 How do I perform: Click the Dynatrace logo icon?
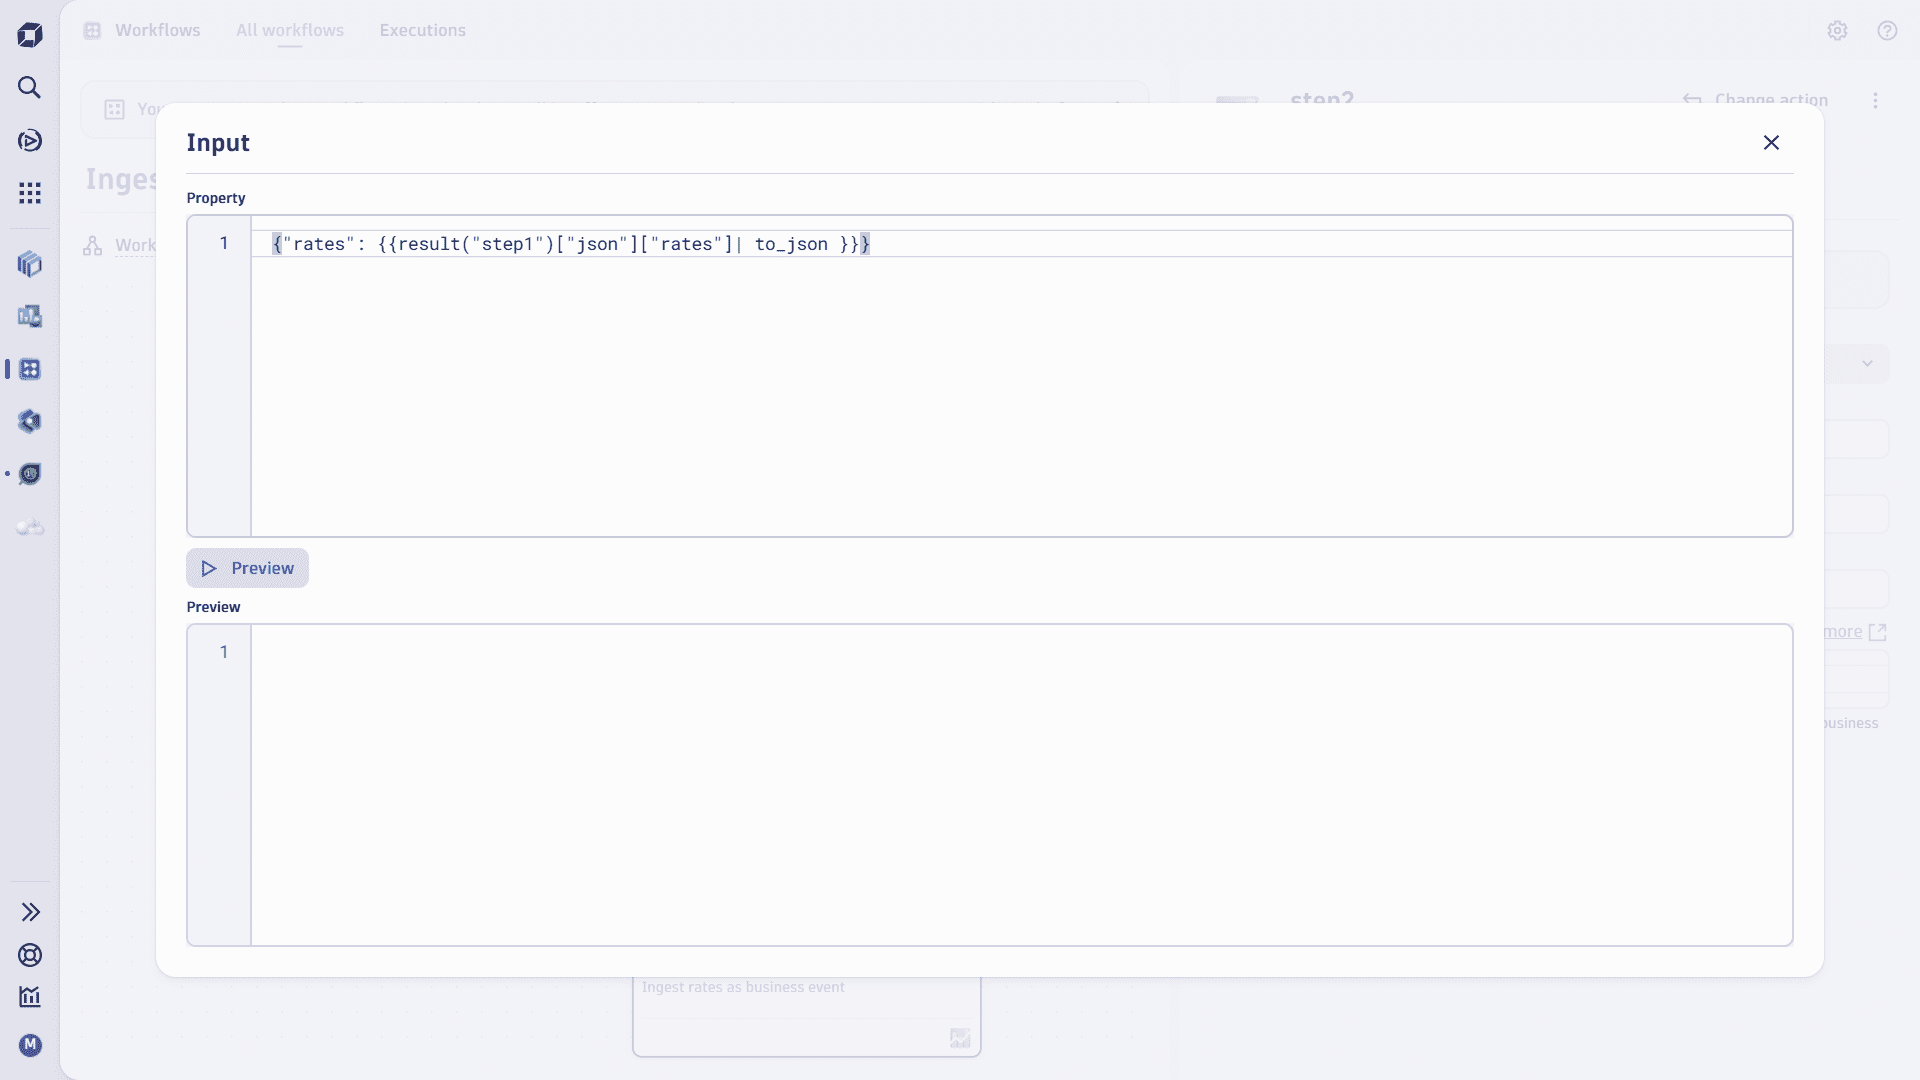[30, 35]
